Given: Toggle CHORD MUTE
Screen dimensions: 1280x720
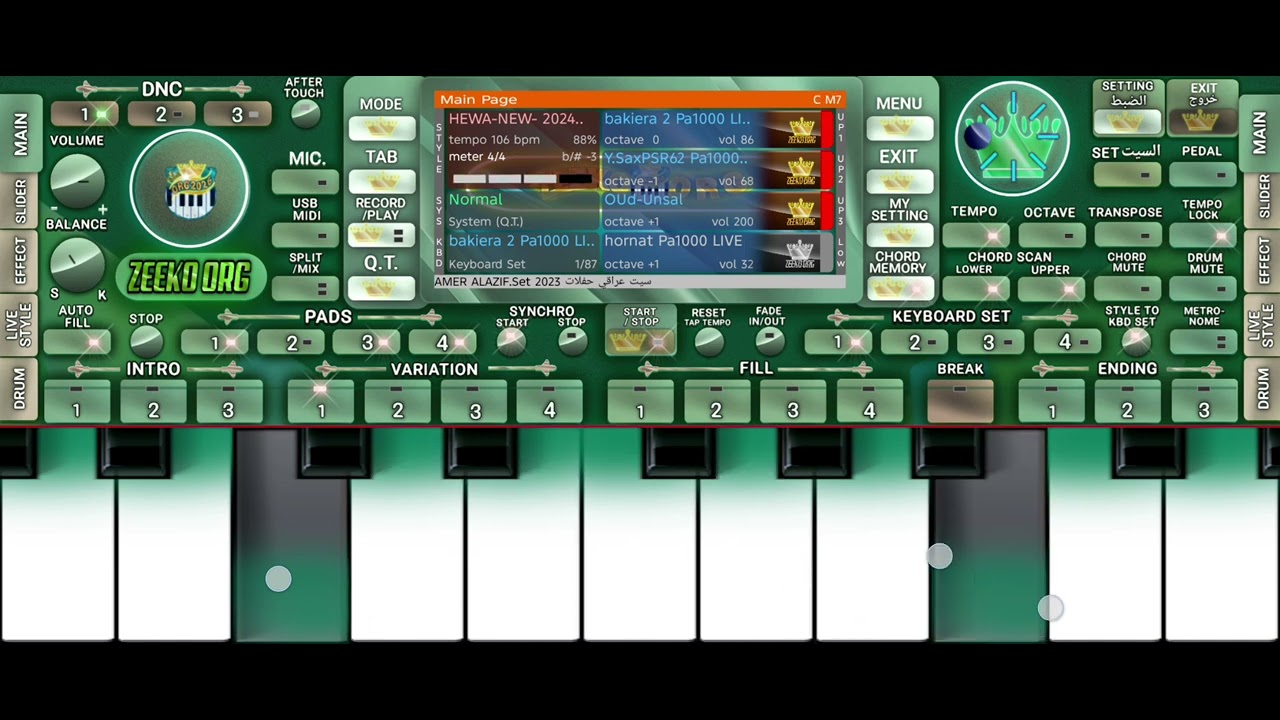Looking at the screenshot, I should coord(1127,289).
